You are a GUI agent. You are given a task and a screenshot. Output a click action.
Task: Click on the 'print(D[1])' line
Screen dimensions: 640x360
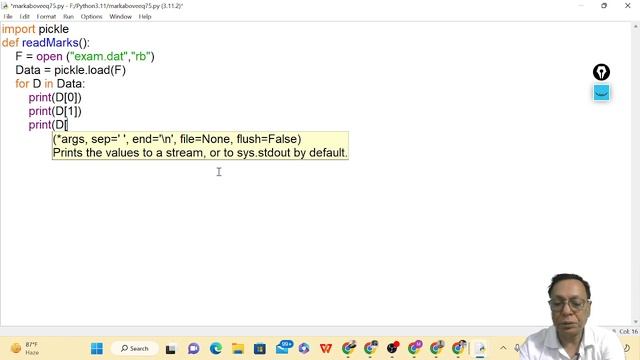click(x=55, y=111)
